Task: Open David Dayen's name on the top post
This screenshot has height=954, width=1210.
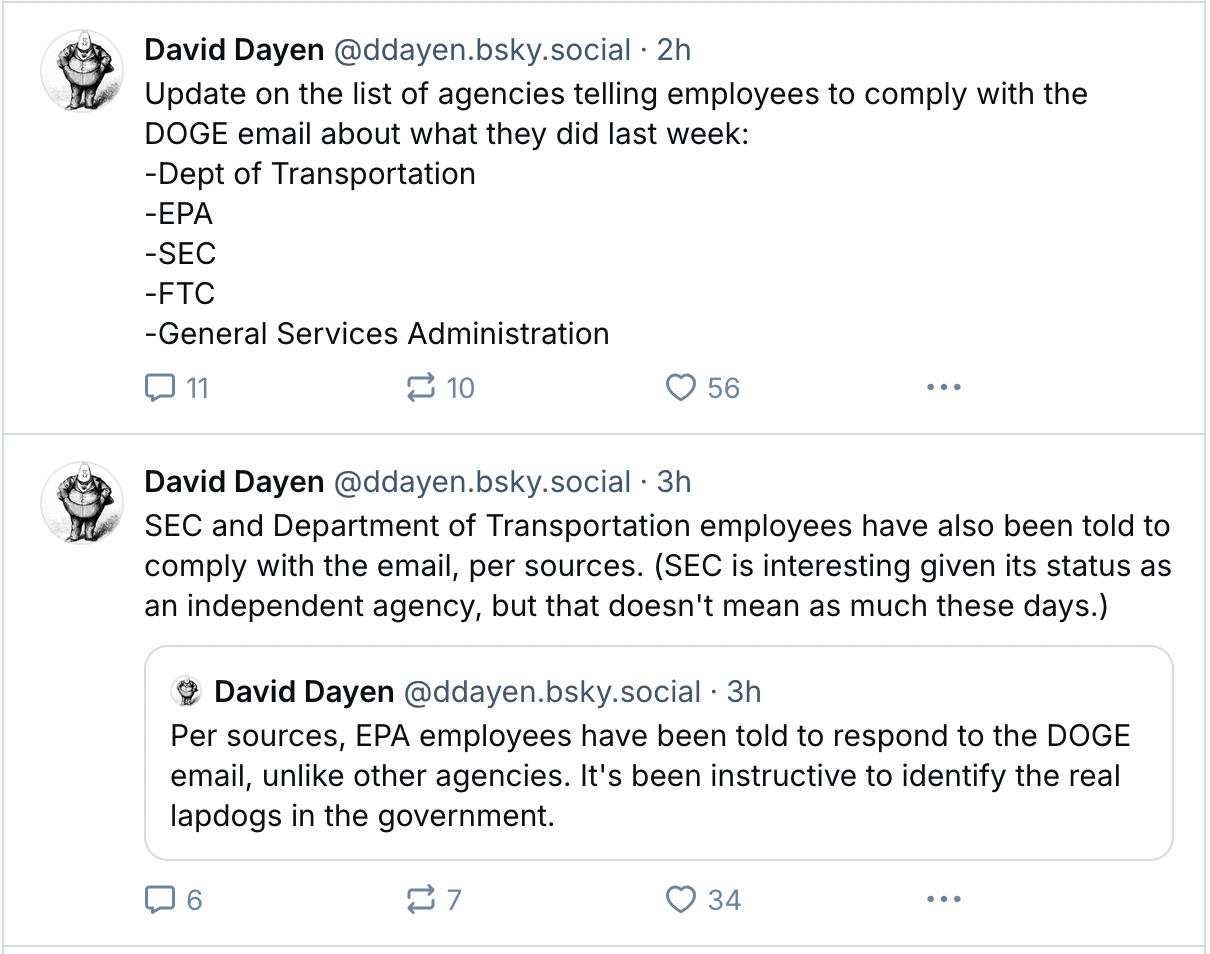Action: pos(234,50)
